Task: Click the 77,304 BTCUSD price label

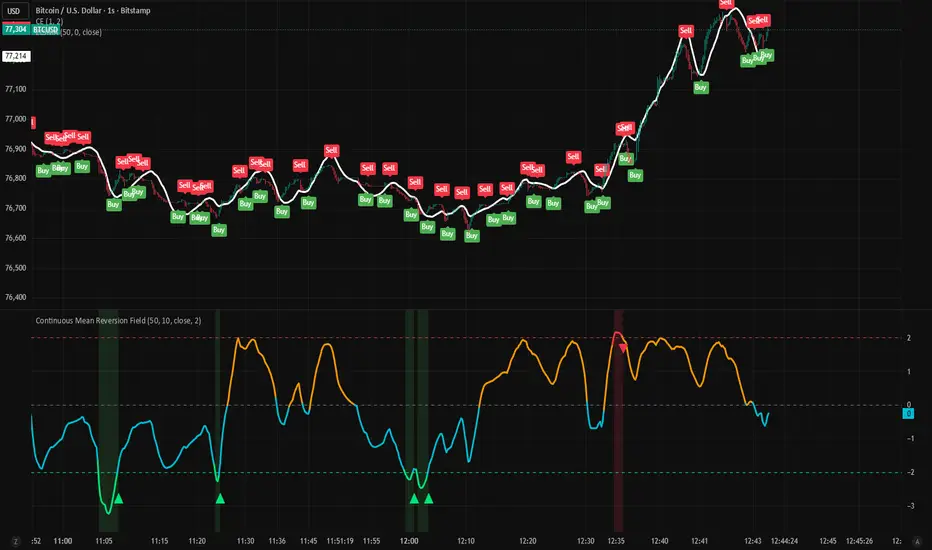Action: coord(31,29)
